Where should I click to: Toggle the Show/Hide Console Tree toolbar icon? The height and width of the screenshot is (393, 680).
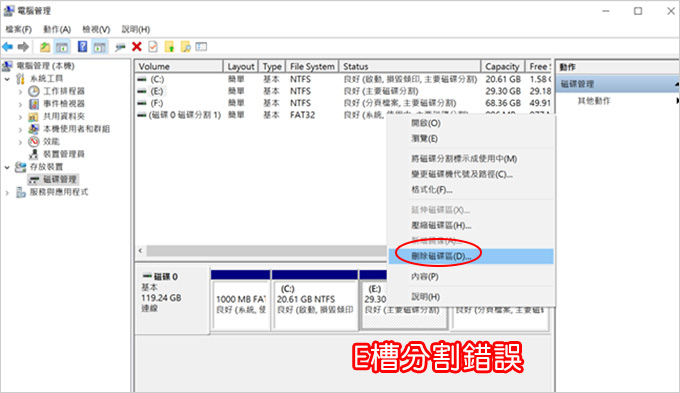[x=62, y=47]
